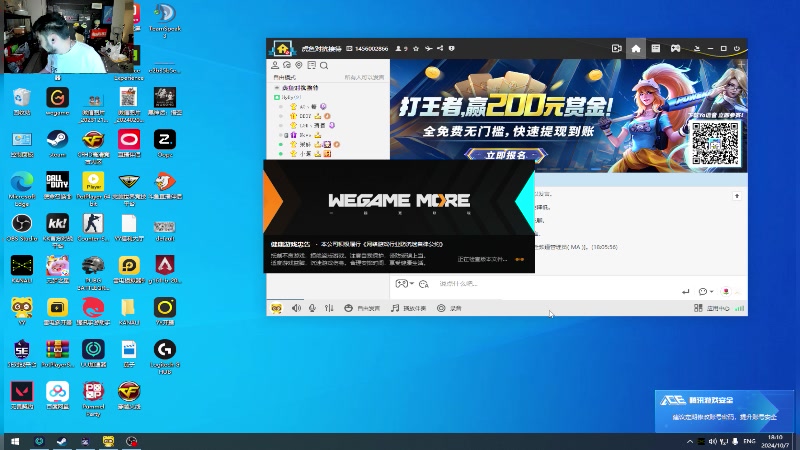Click the register now button on banner
This screenshot has height=450, width=800.
pyautogui.click(x=506, y=155)
